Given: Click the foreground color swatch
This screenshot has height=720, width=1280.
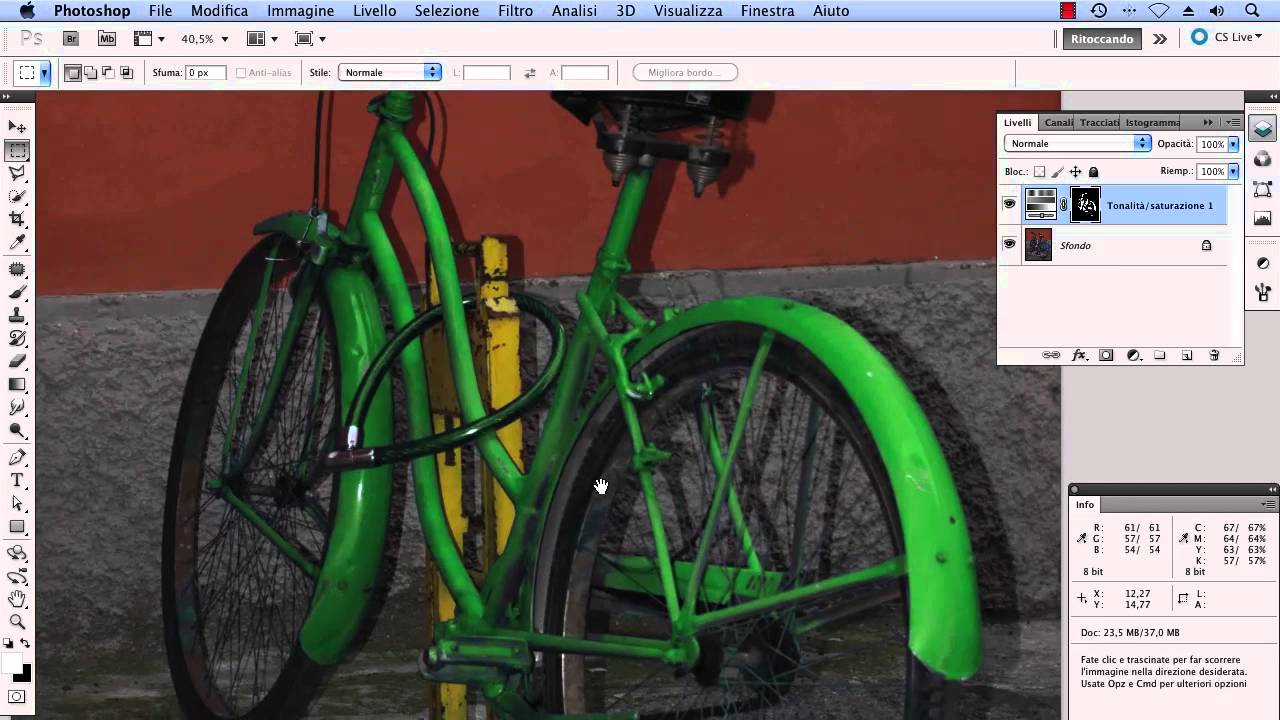Looking at the screenshot, I should pos(12,663).
